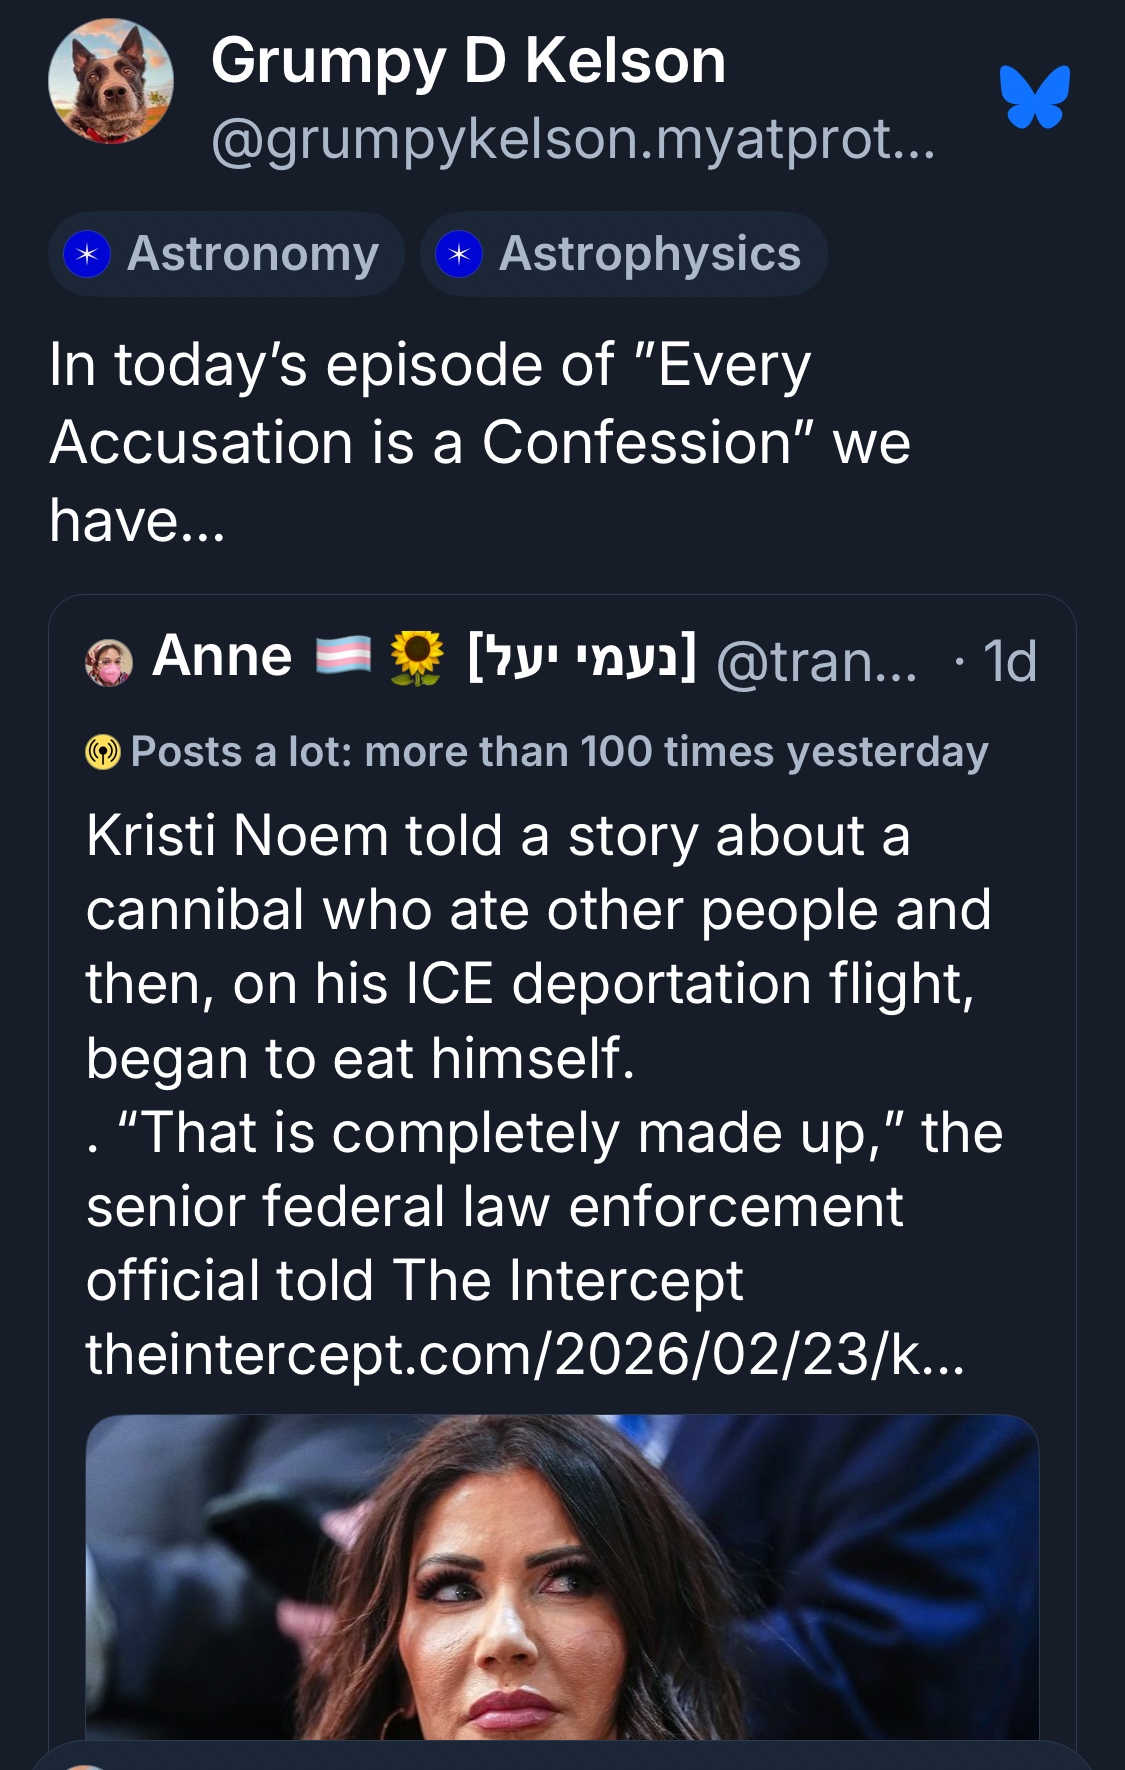Tap the Bluesky butterfly logo

(1035, 97)
